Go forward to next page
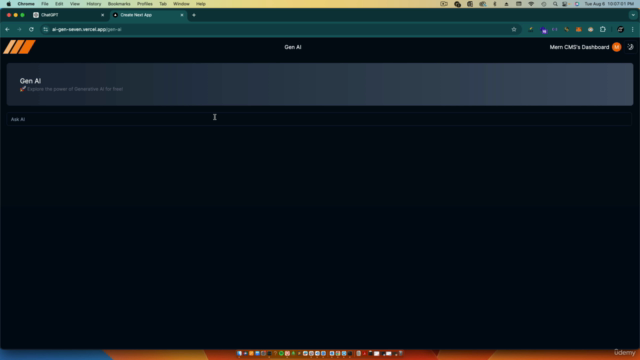The height and width of the screenshot is (360, 640). pos(19,29)
